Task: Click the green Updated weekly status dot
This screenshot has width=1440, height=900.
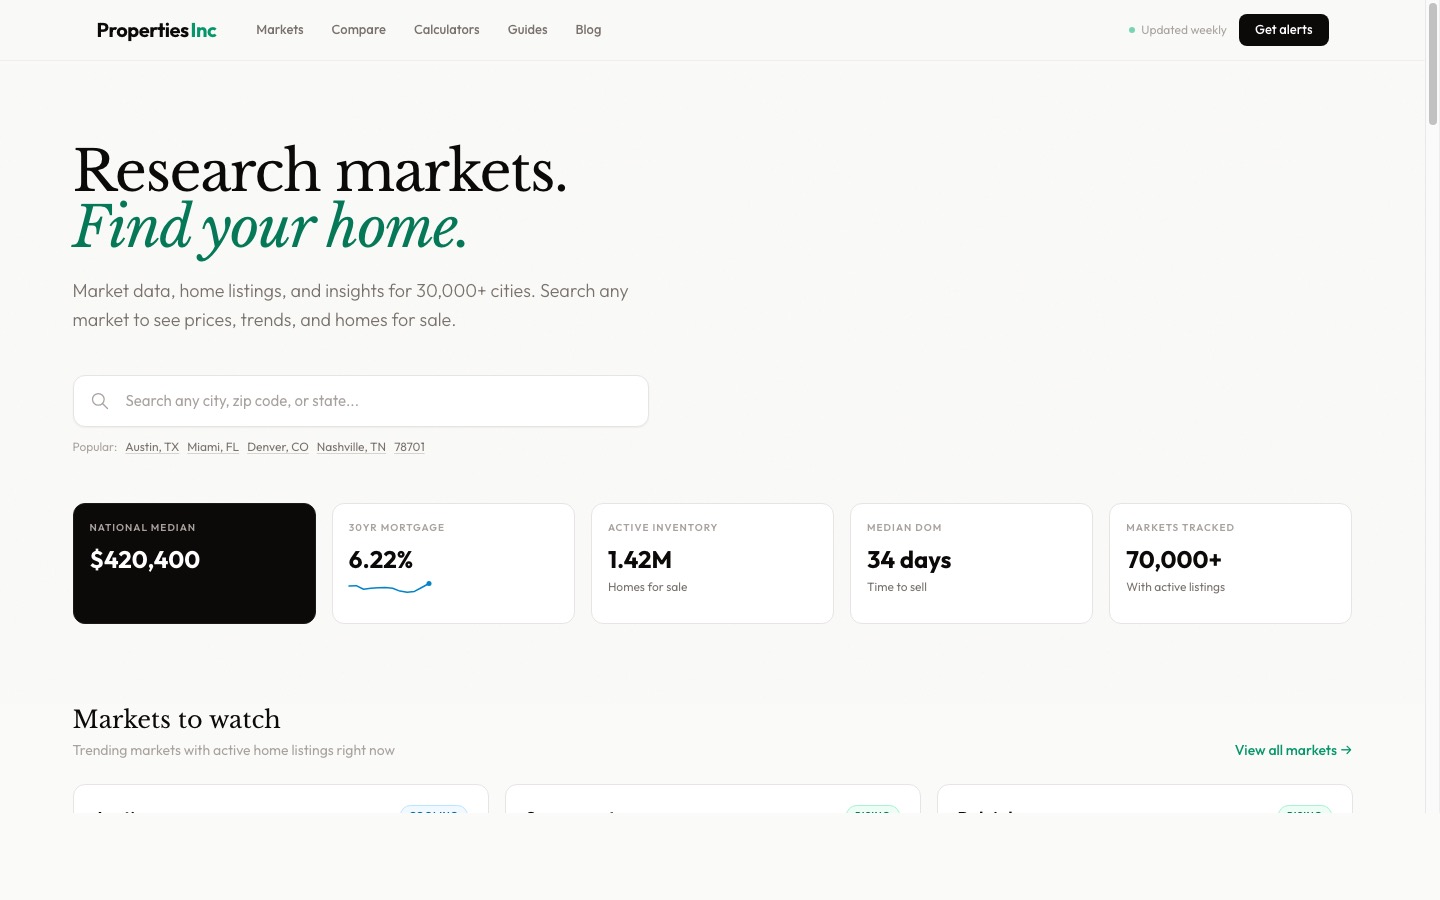Action: 1132,30
